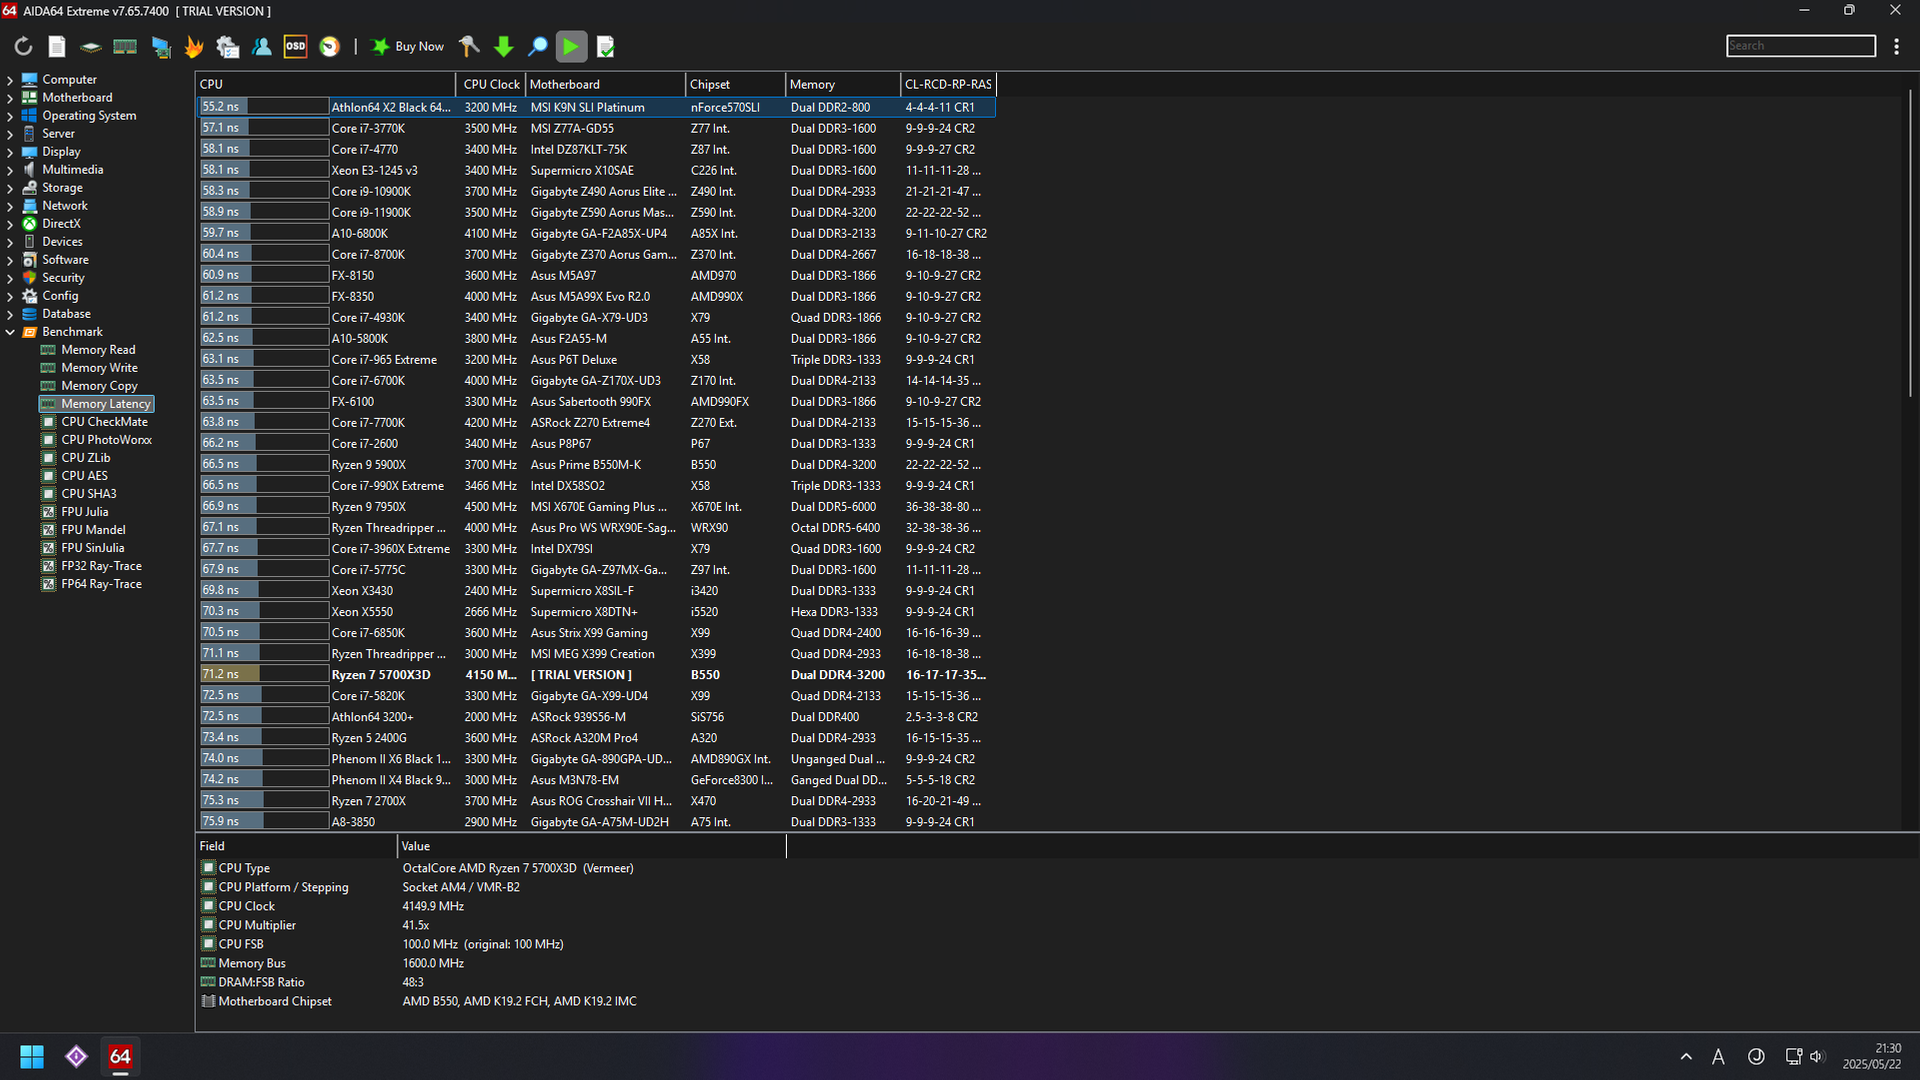Viewport: 1920px width, 1080px height.
Task: Expand the Operating System tree node
Action: (x=10, y=116)
